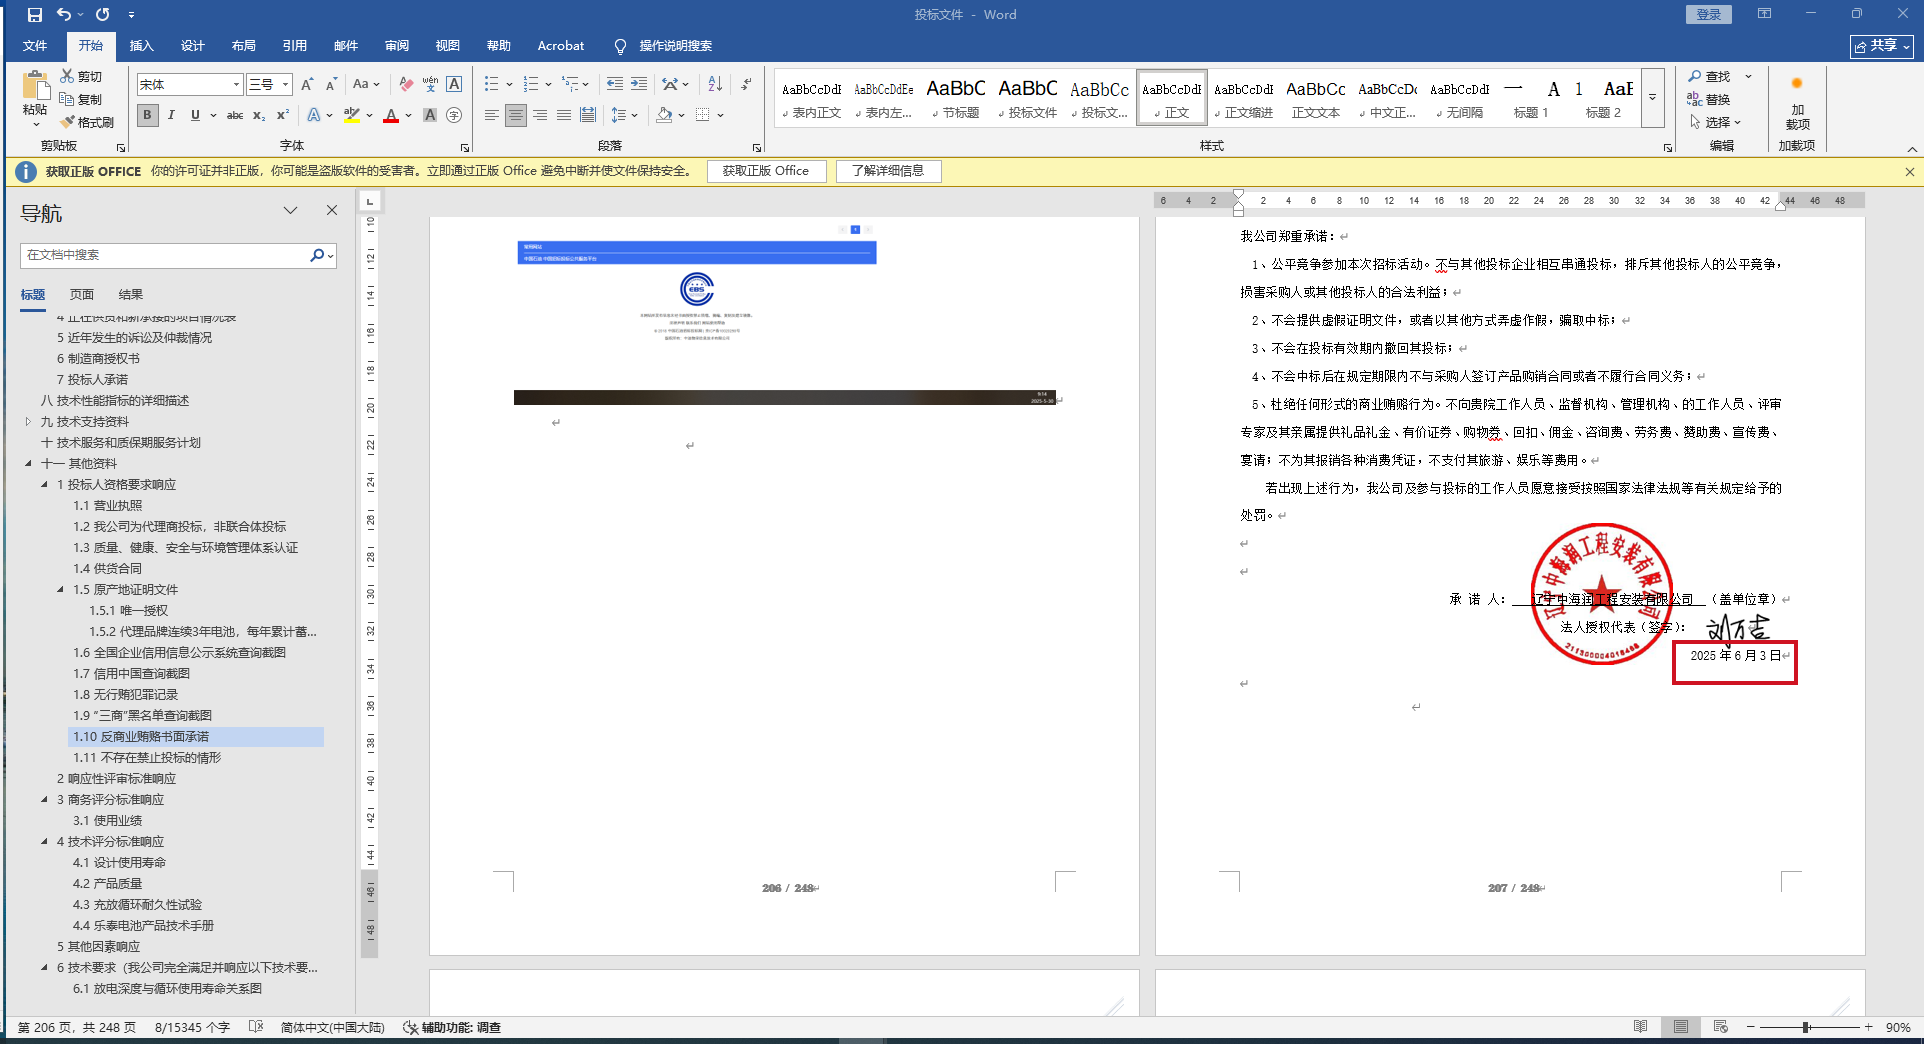Decrease font size with the shrink font icon

pos(331,85)
